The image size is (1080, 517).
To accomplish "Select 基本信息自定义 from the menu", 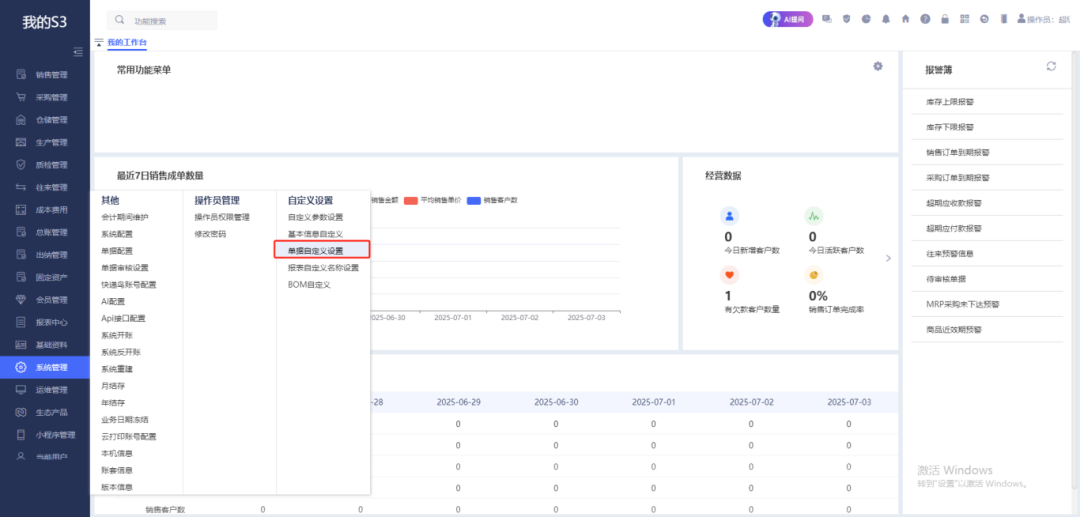I will coord(315,234).
